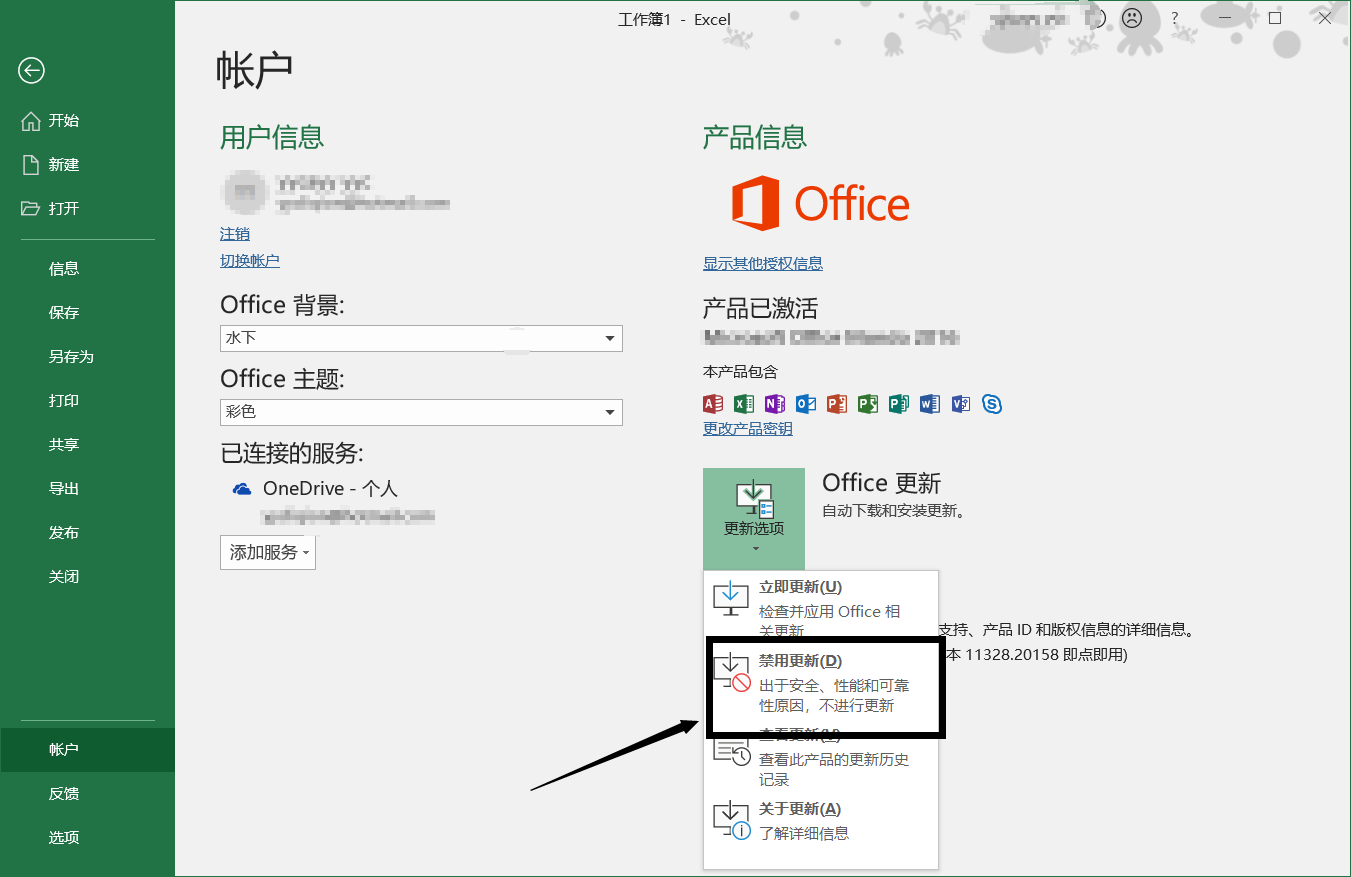Click the Excel product icon
This screenshot has width=1351, height=877.
744,404
